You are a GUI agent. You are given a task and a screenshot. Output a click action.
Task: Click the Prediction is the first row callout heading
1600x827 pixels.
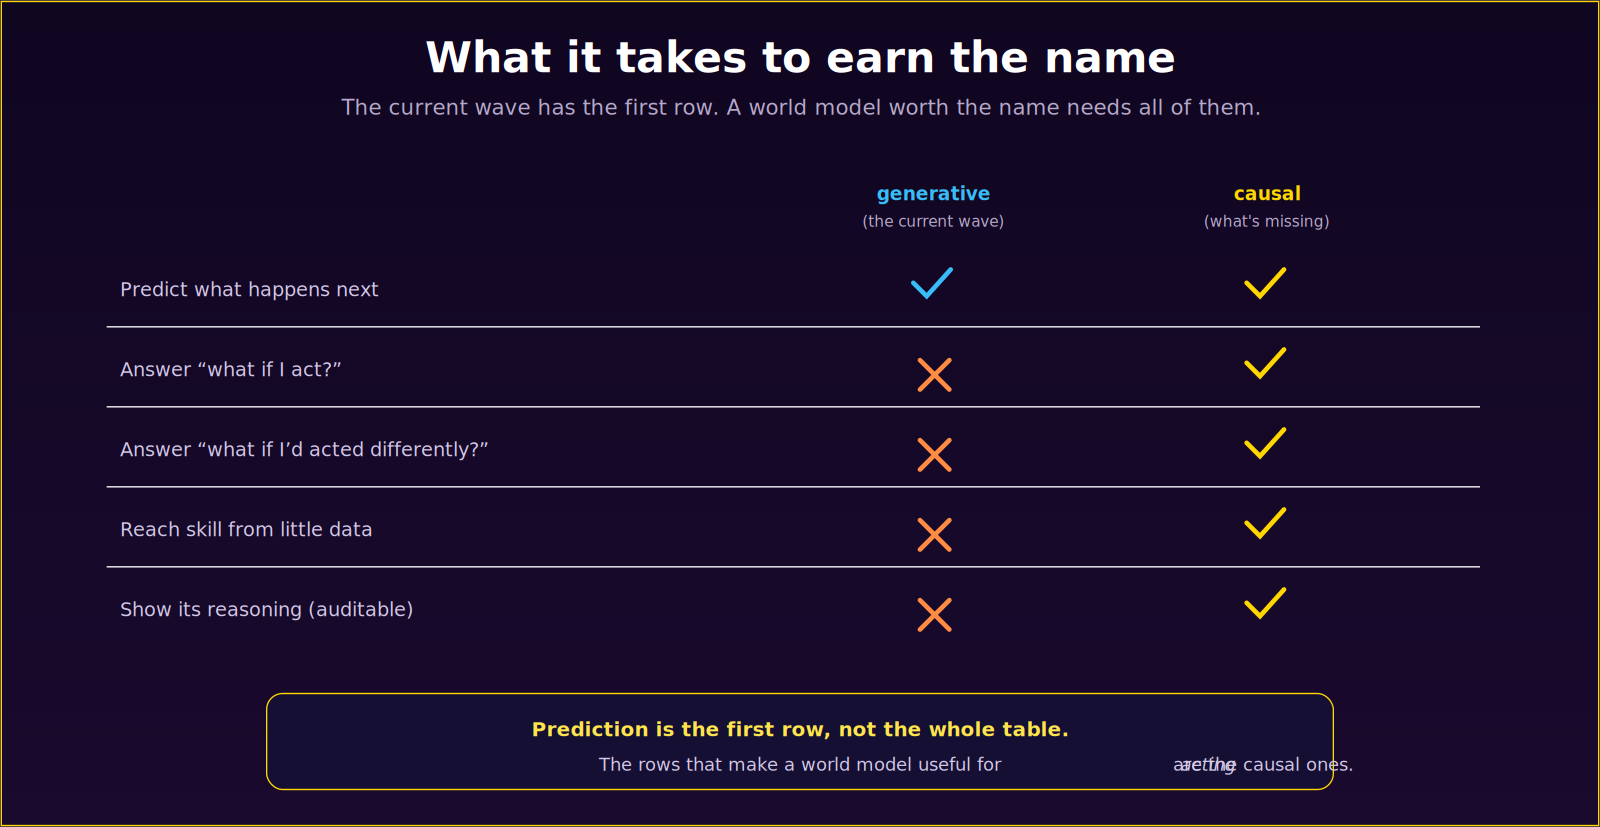click(800, 730)
